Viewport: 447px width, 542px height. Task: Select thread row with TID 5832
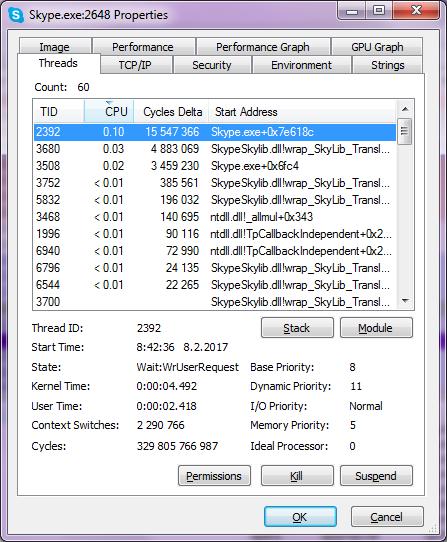(x=215, y=200)
